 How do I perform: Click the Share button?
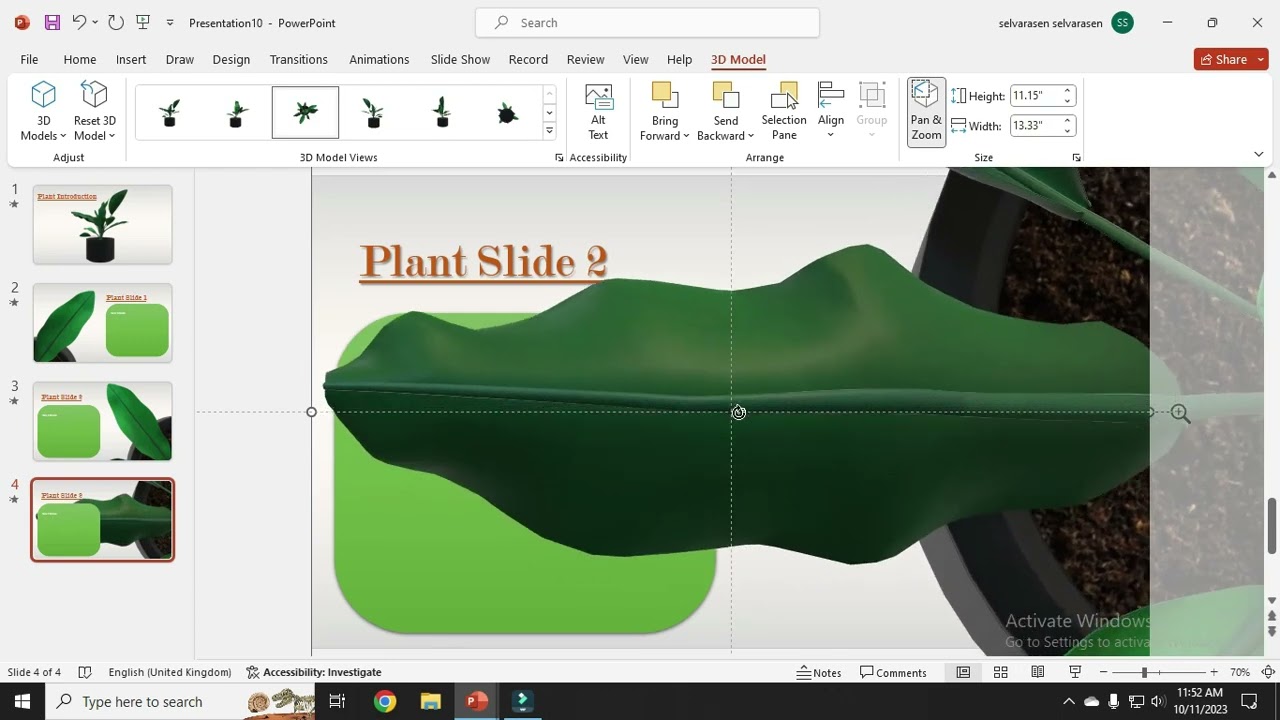(x=1231, y=59)
